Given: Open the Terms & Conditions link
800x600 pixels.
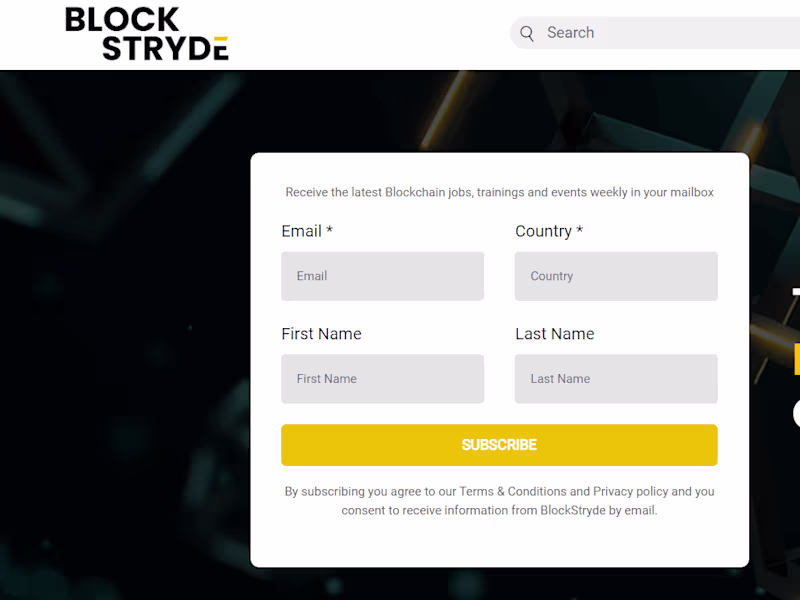Looking at the screenshot, I should click(512, 492).
